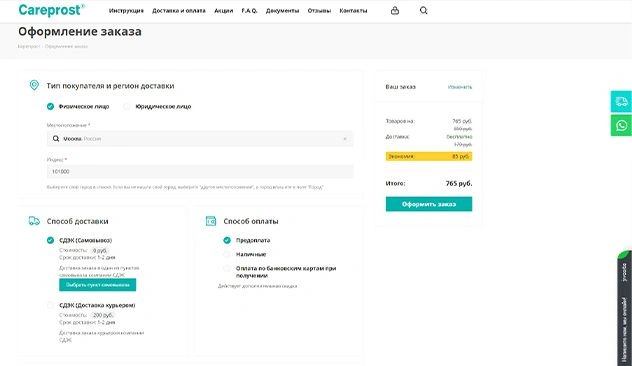Open the Москва location combo box
632x366 pixels.
[x=200, y=139]
